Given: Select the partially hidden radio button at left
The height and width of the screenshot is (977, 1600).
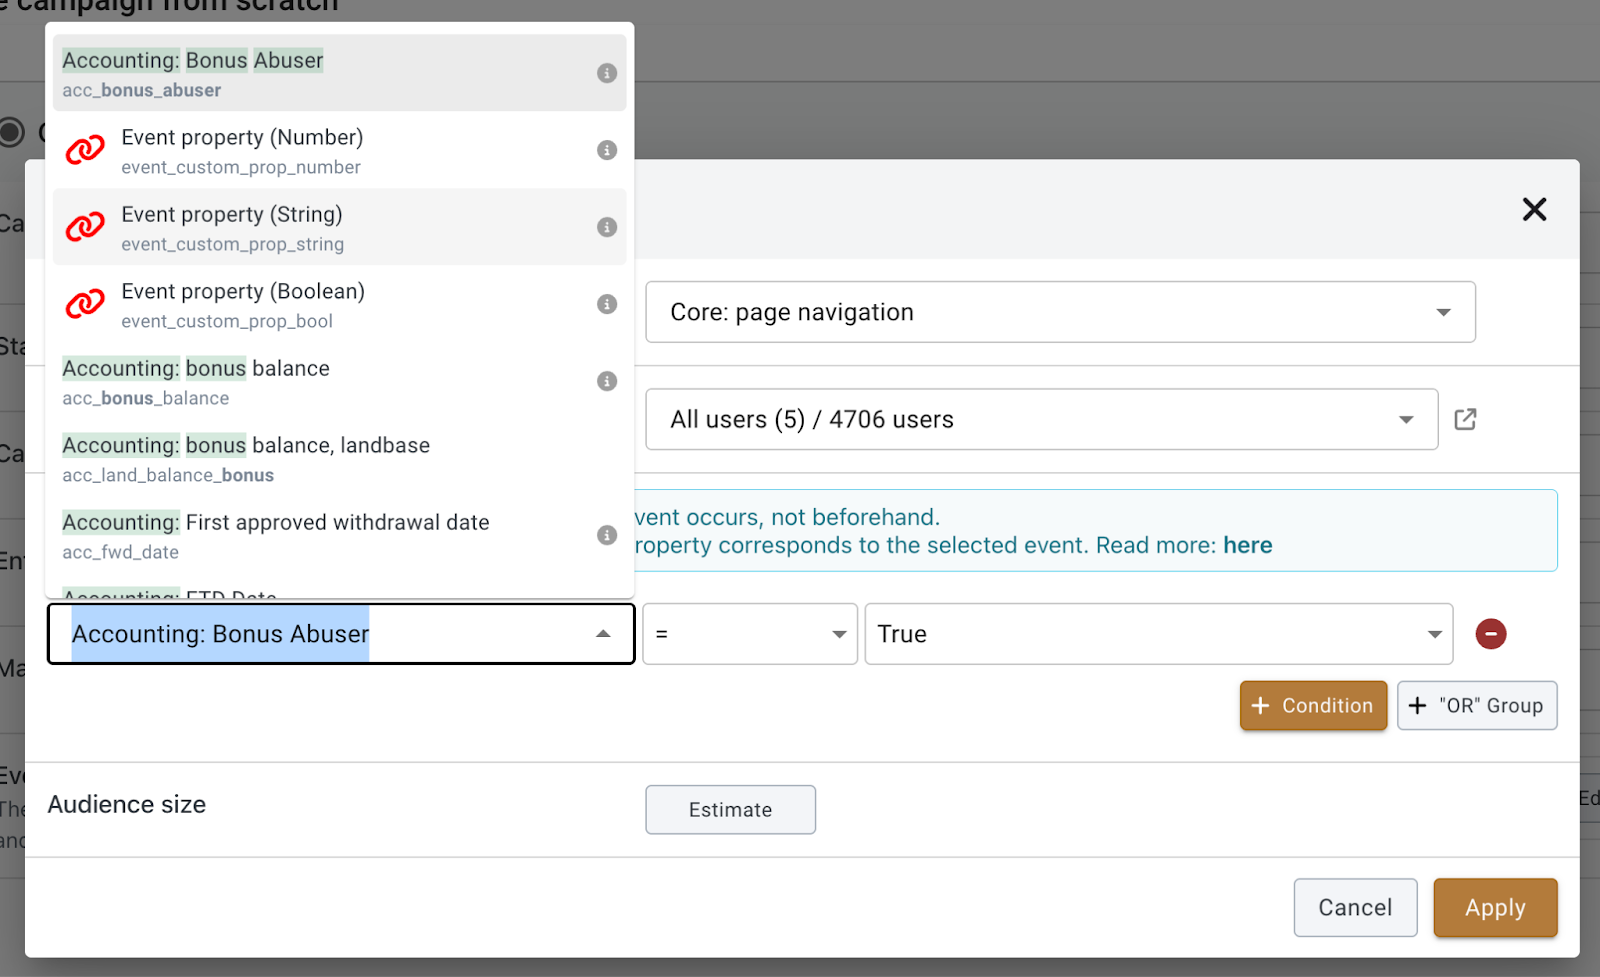Looking at the screenshot, I should coord(11,132).
